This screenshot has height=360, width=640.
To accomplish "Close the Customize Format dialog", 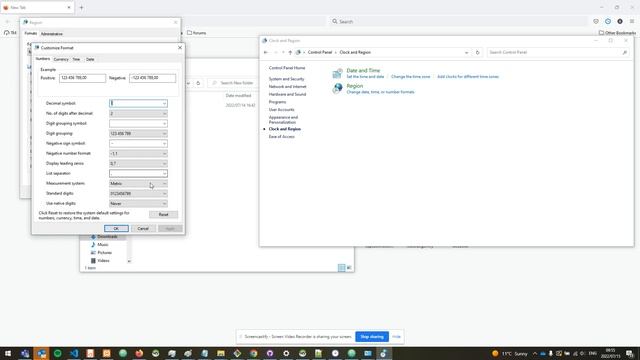I will coord(180,48).
